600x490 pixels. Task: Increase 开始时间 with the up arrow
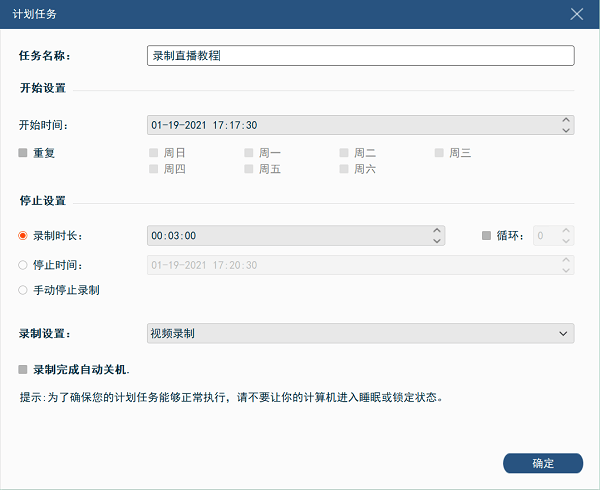(566, 120)
